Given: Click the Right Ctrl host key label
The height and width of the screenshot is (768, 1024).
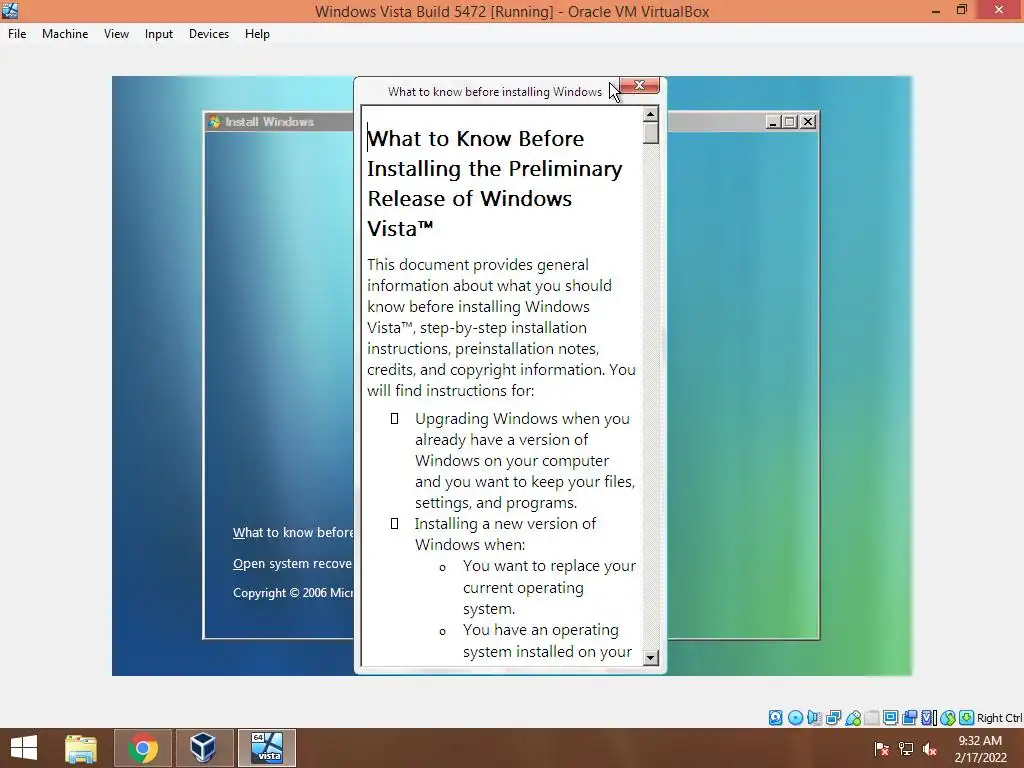Looking at the screenshot, I should [999, 718].
